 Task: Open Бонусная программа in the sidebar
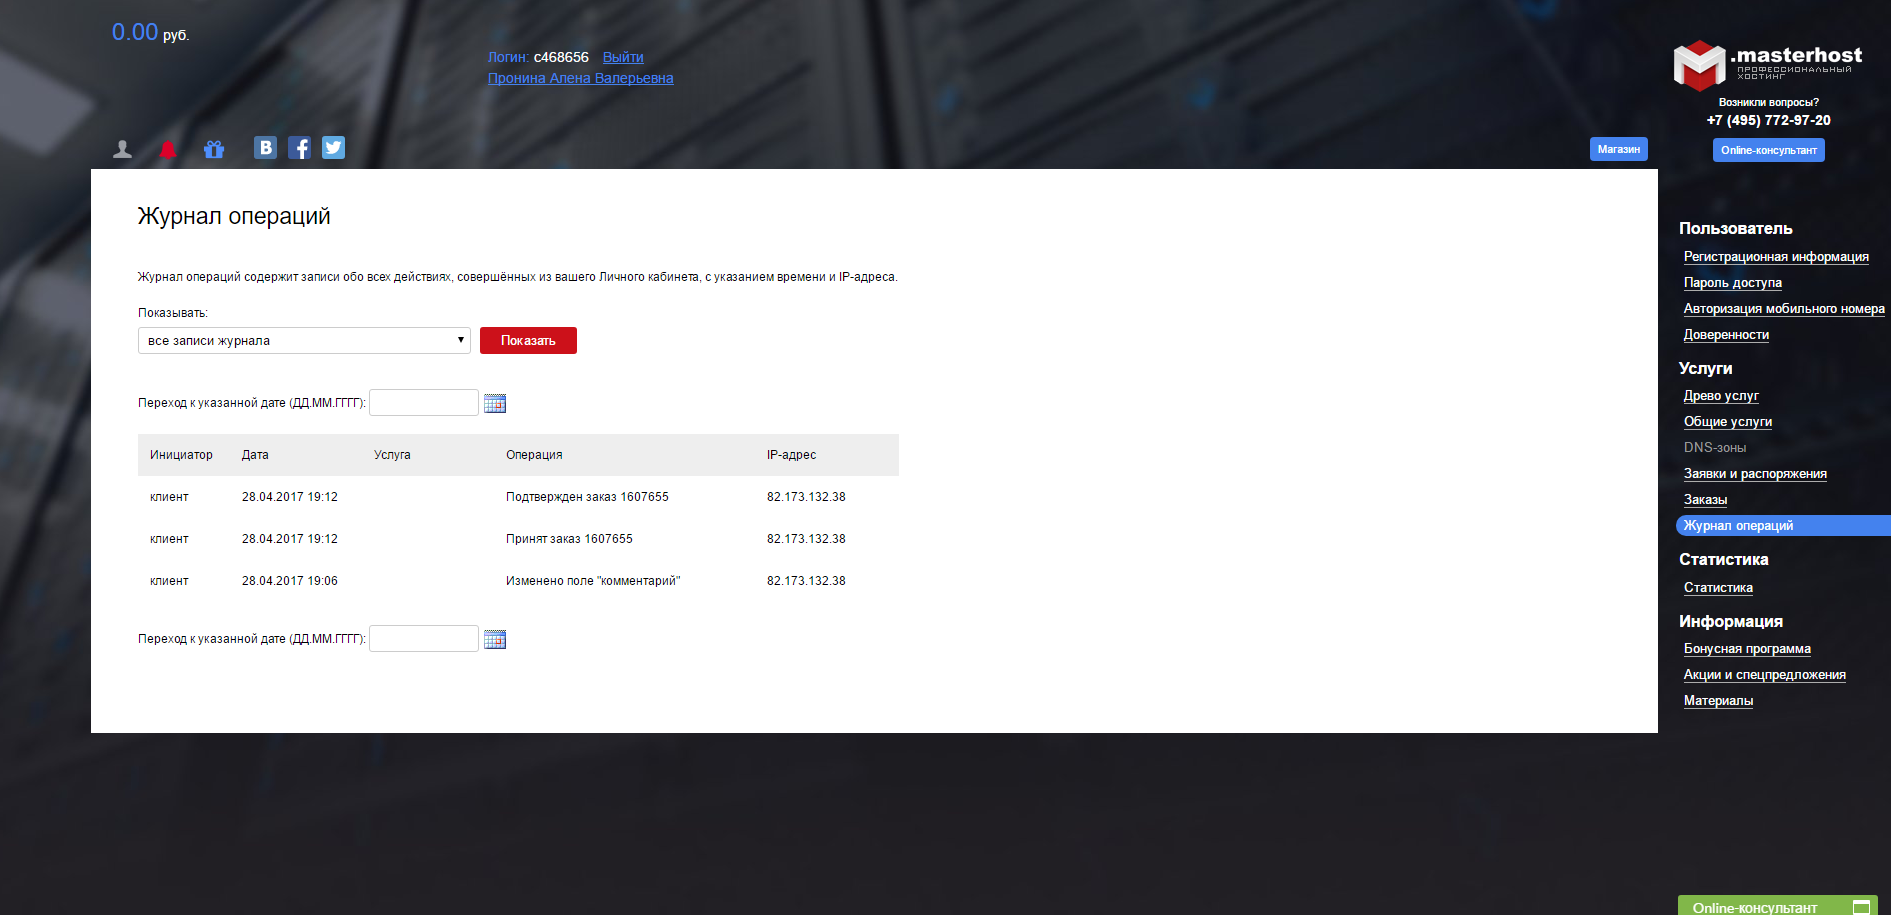pyautogui.click(x=1747, y=649)
